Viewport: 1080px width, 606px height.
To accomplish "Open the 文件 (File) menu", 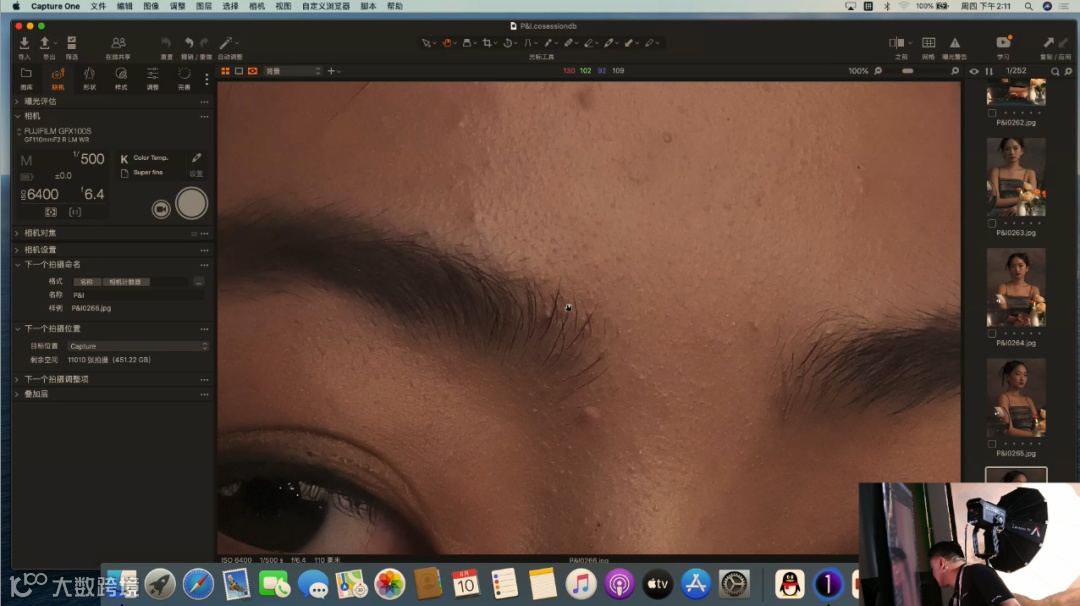I will (98, 6).
